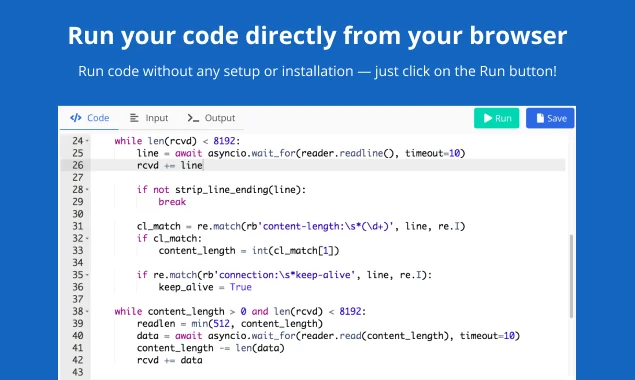Open the Output tab

coord(211,118)
